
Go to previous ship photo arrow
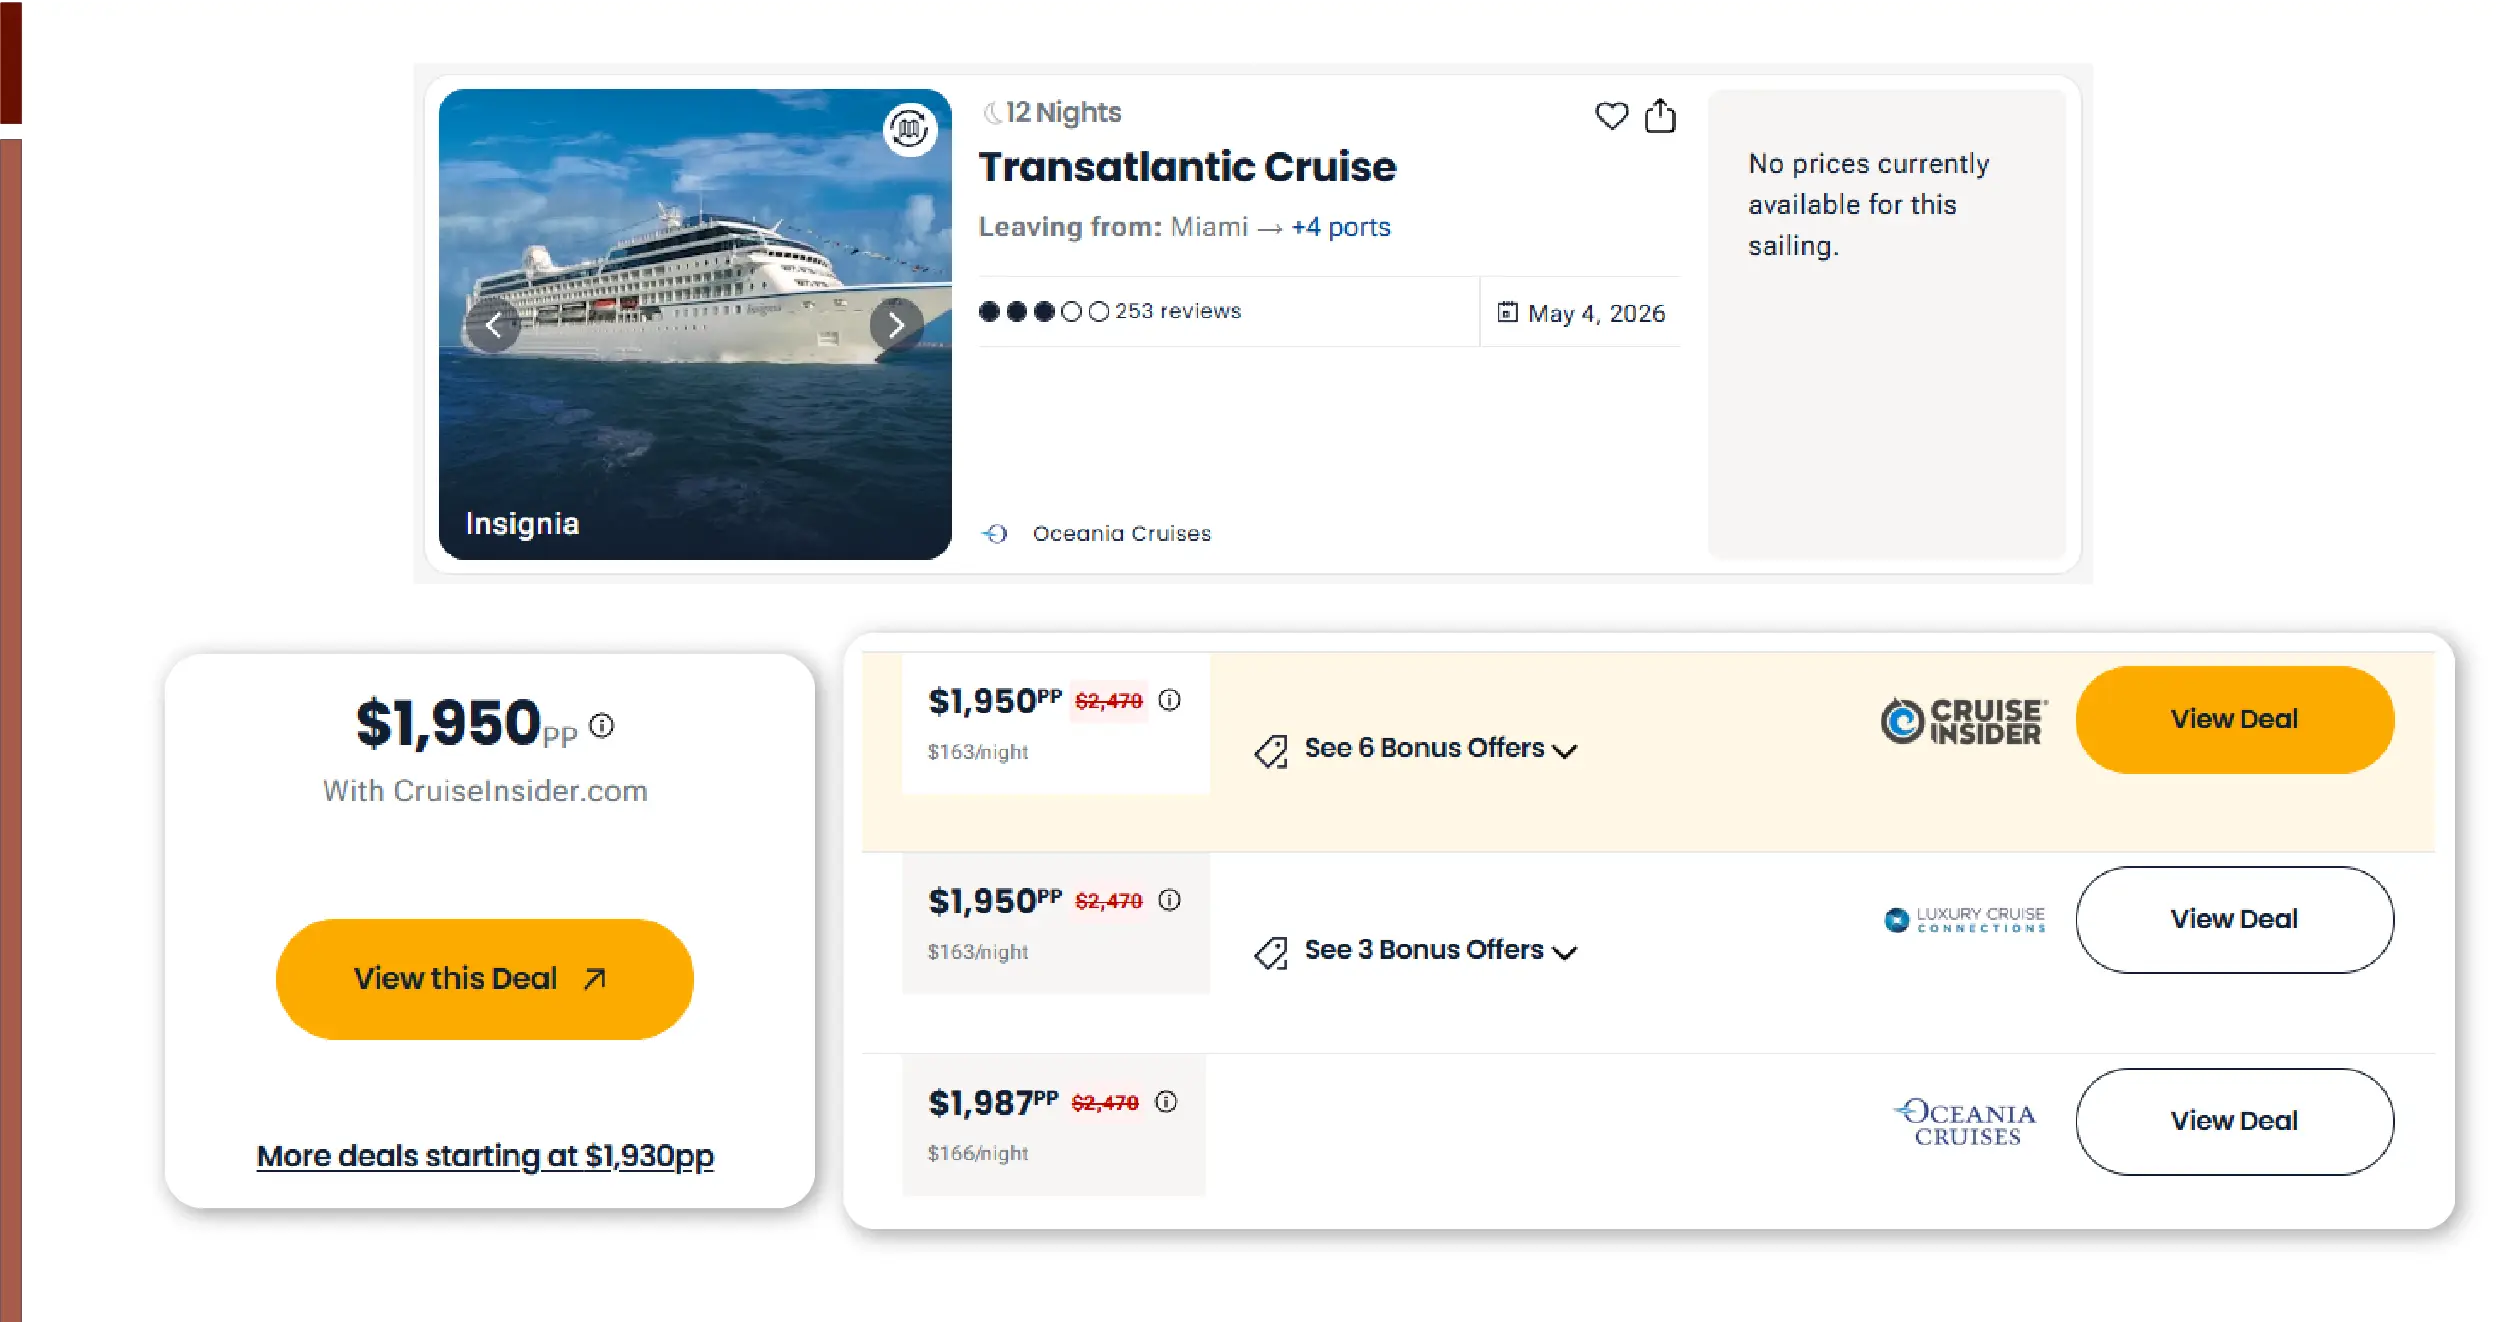pyautogui.click(x=493, y=325)
